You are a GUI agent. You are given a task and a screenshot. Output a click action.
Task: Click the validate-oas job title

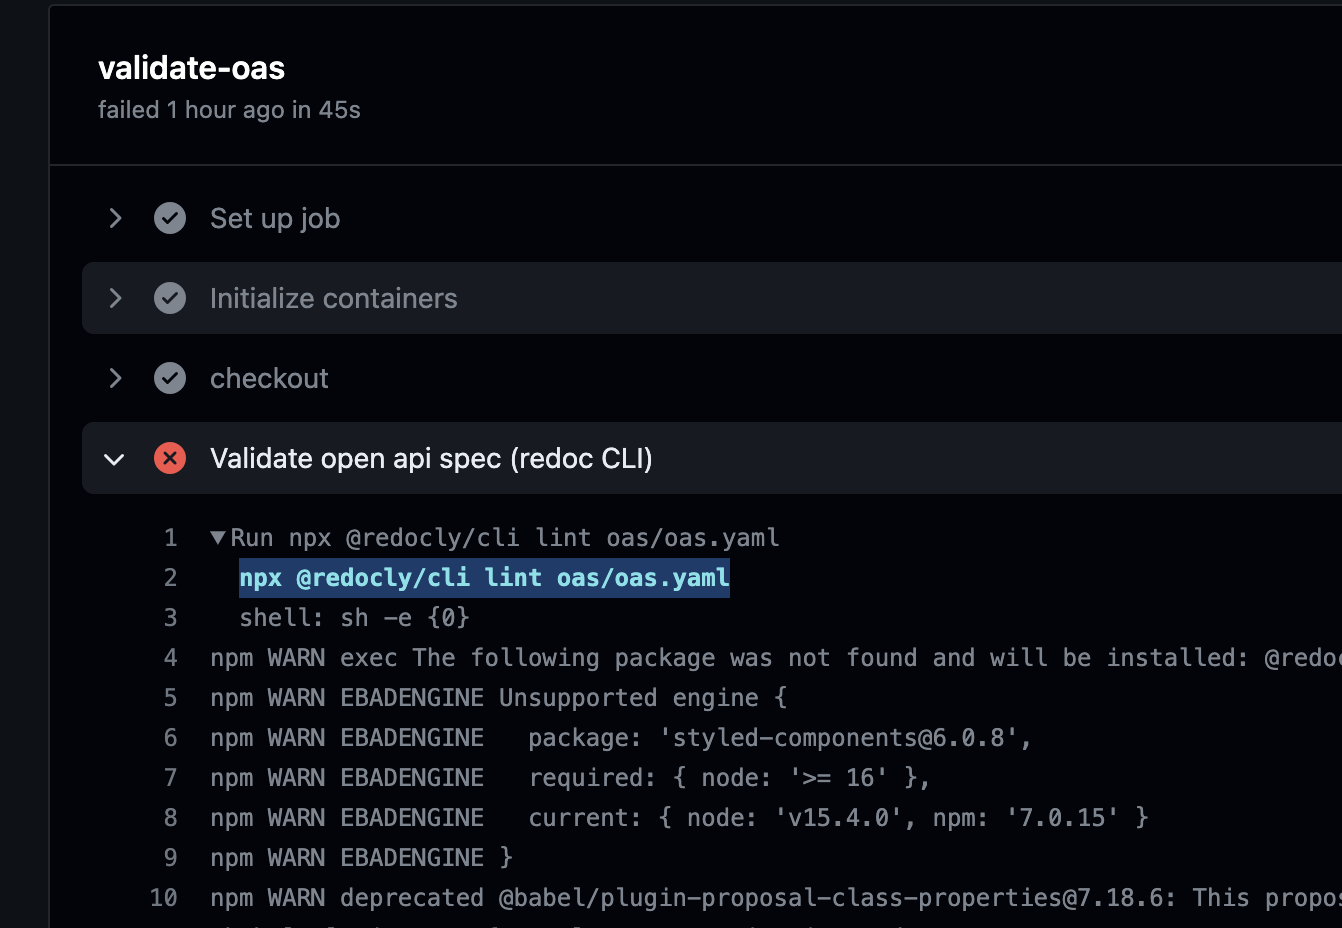(191, 68)
